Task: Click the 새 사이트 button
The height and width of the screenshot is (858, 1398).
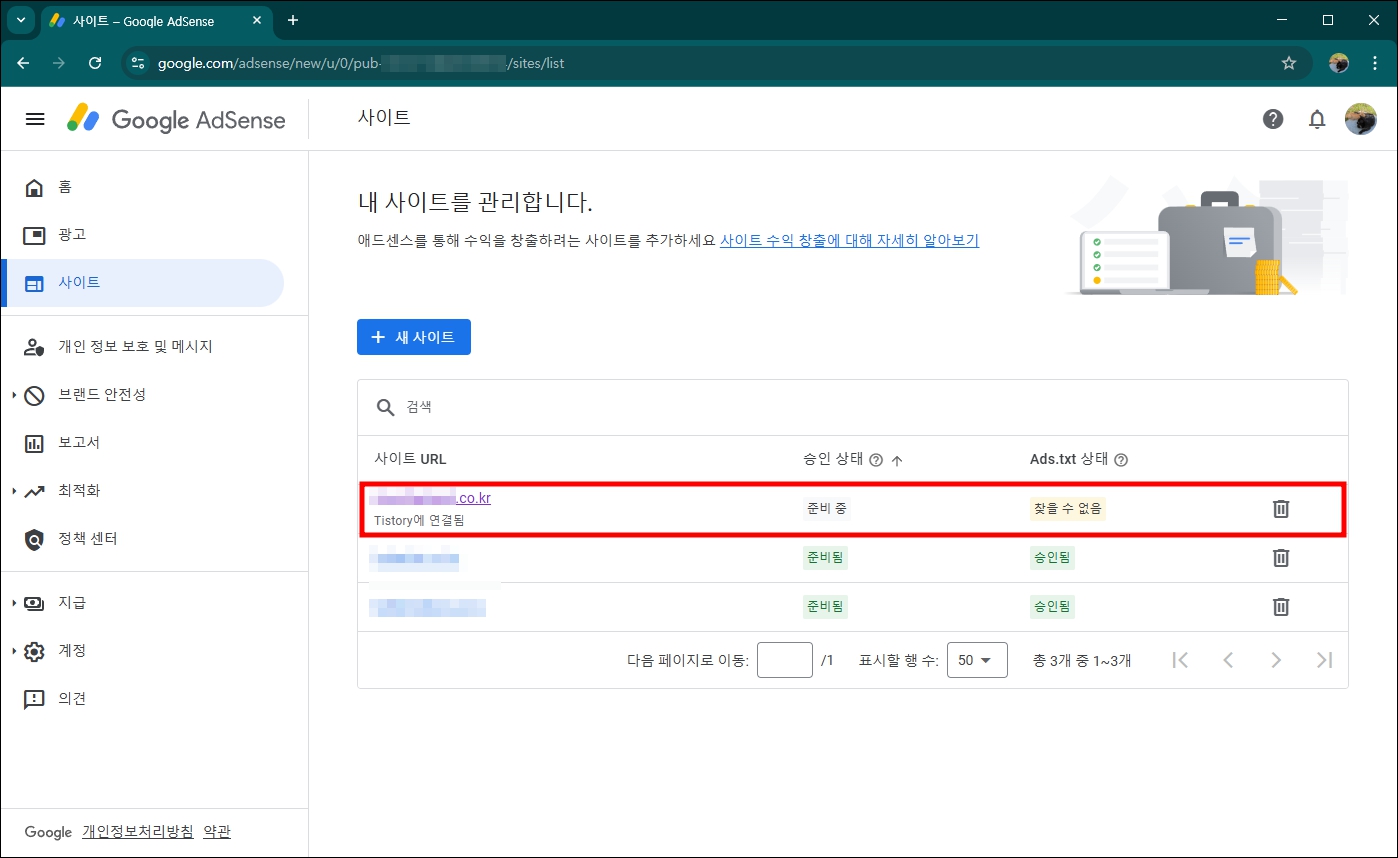Action: tap(413, 337)
